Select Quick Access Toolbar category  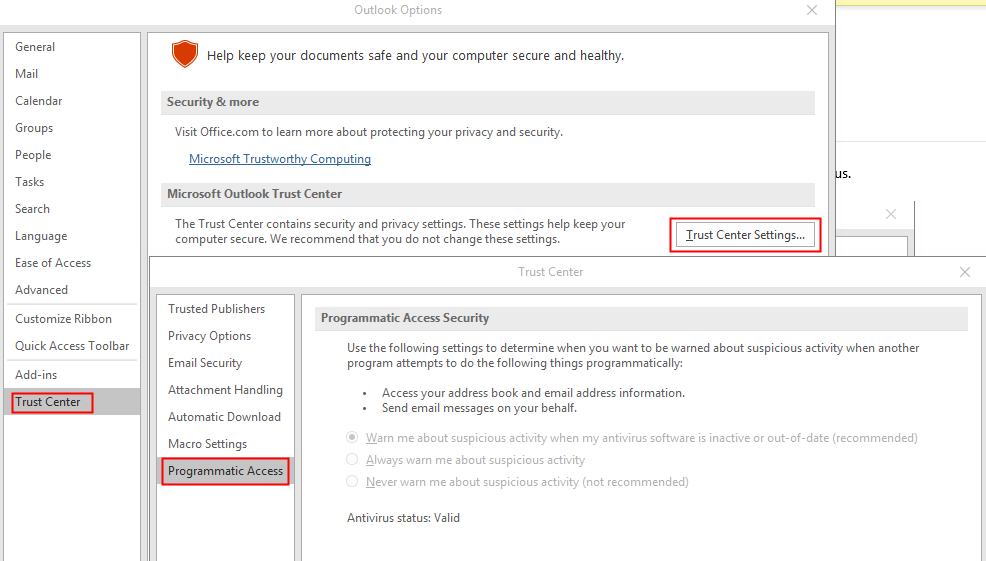(72, 346)
